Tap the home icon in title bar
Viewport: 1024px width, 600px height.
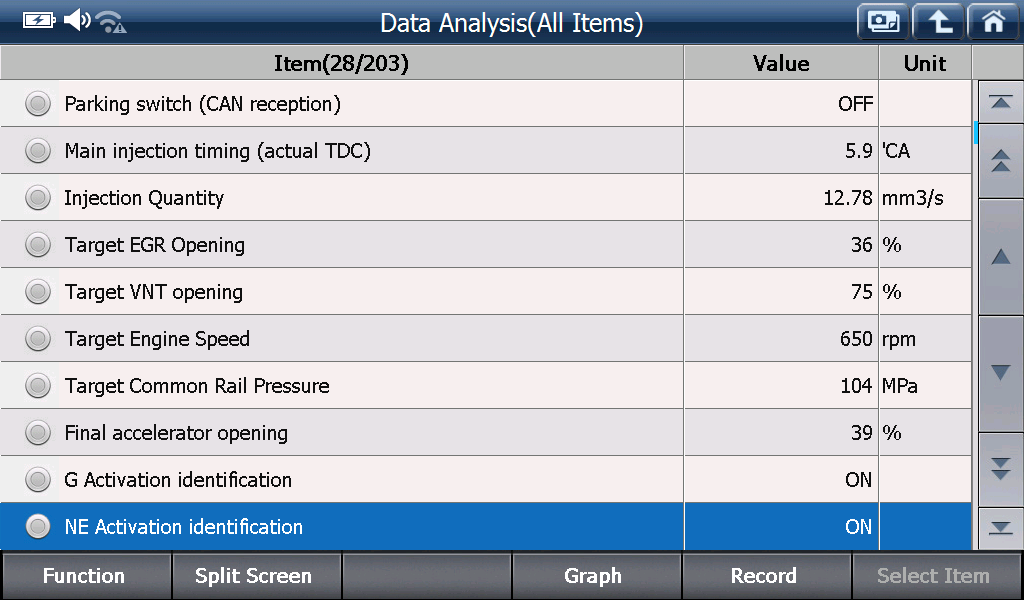tap(993, 22)
